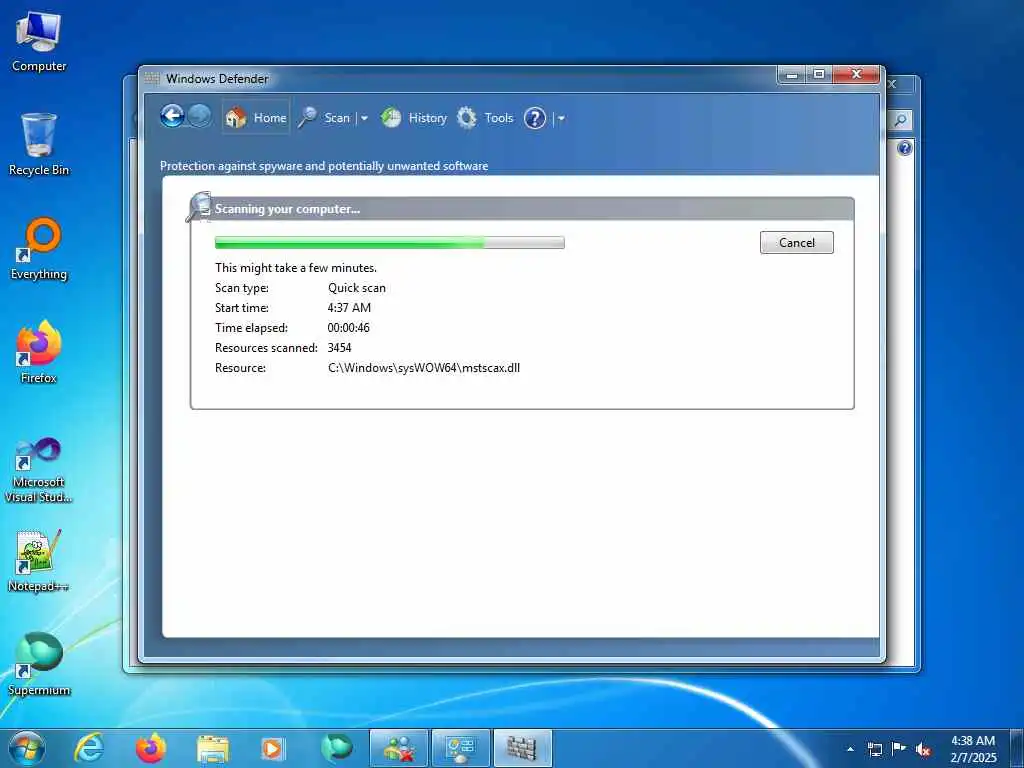Switch to the Control Panel taskbar window
Viewport: 1024px width, 768px height.
coord(460,748)
